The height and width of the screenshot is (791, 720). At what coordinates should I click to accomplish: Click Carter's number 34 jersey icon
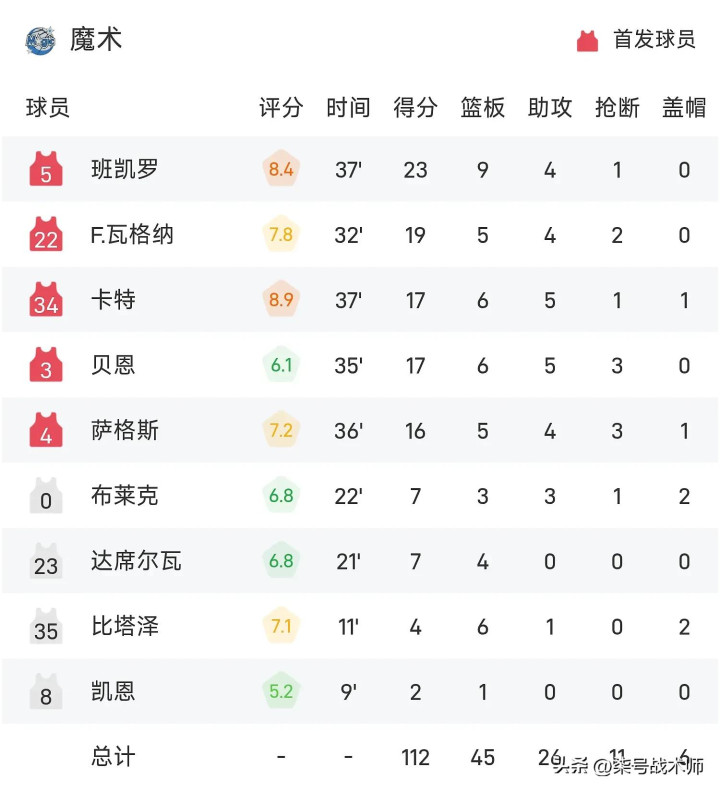(46, 300)
